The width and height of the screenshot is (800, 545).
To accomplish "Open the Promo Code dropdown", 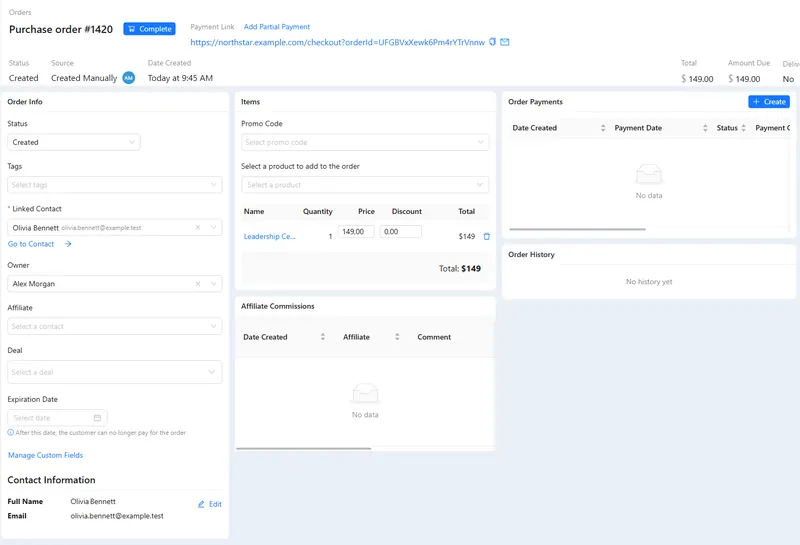I will coord(365,142).
